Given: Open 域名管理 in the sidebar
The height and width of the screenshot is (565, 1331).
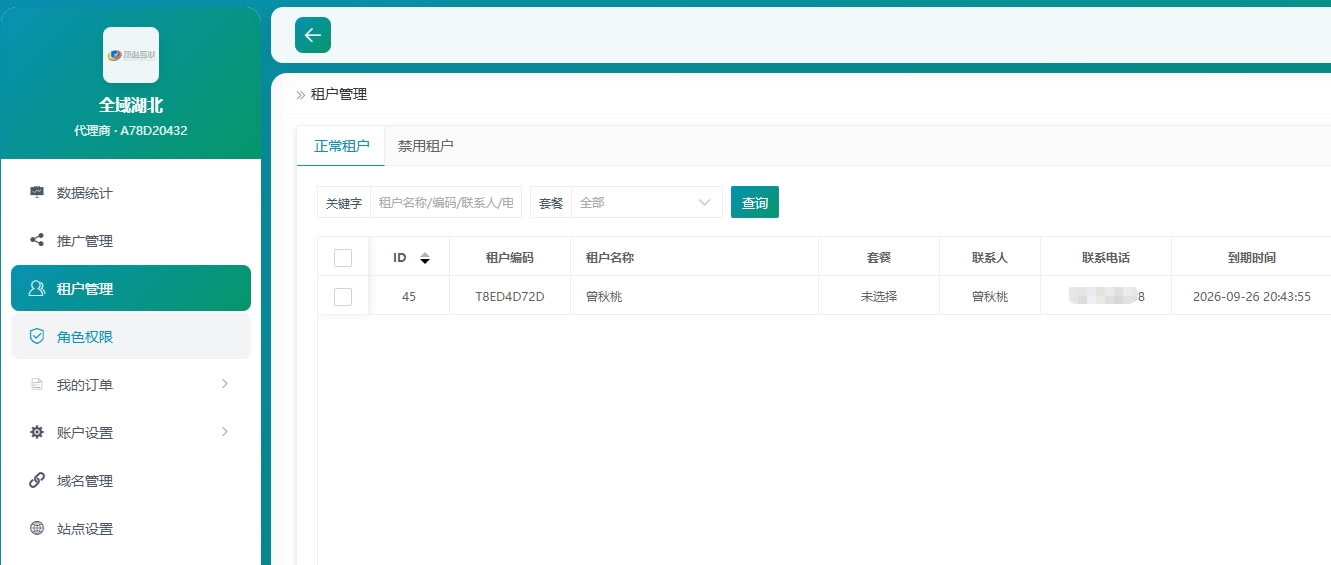Looking at the screenshot, I should pyautogui.click(x=131, y=481).
